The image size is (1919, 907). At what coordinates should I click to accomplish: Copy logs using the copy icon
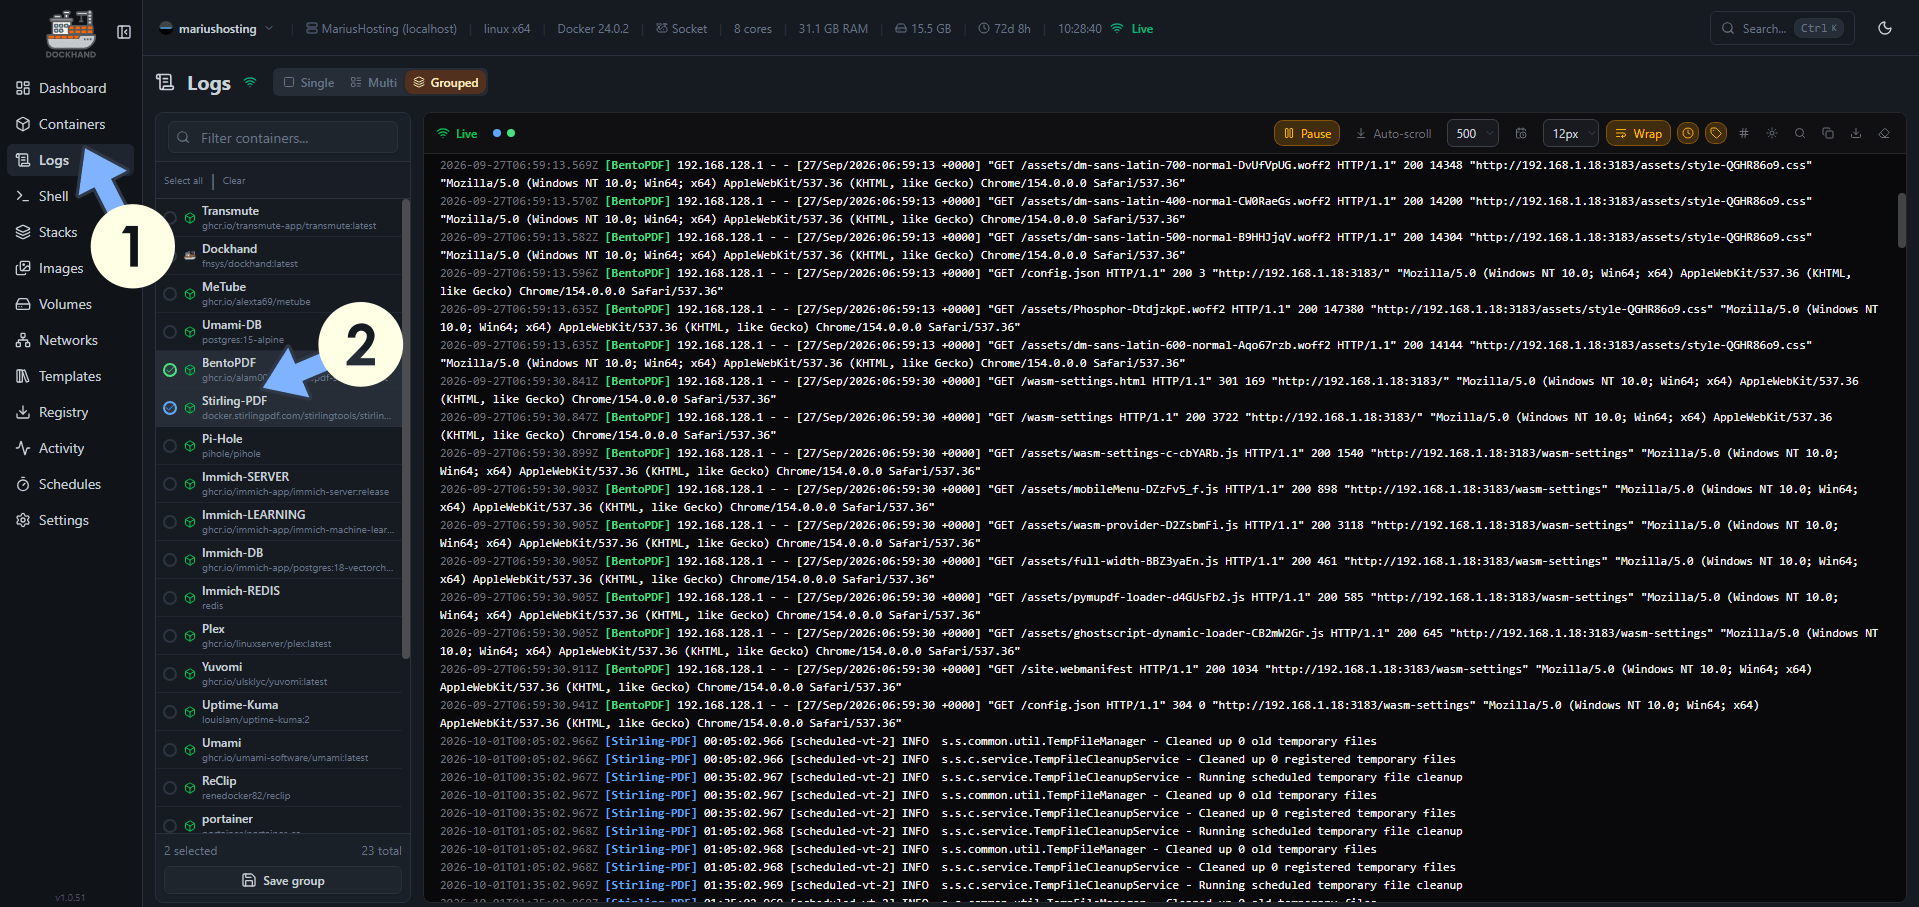[x=1828, y=133]
